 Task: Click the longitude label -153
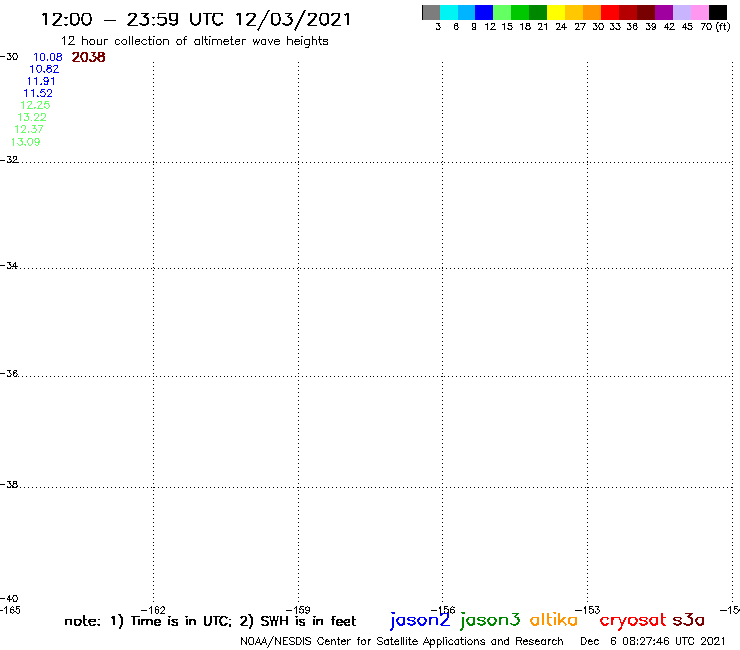pos(588,610)
